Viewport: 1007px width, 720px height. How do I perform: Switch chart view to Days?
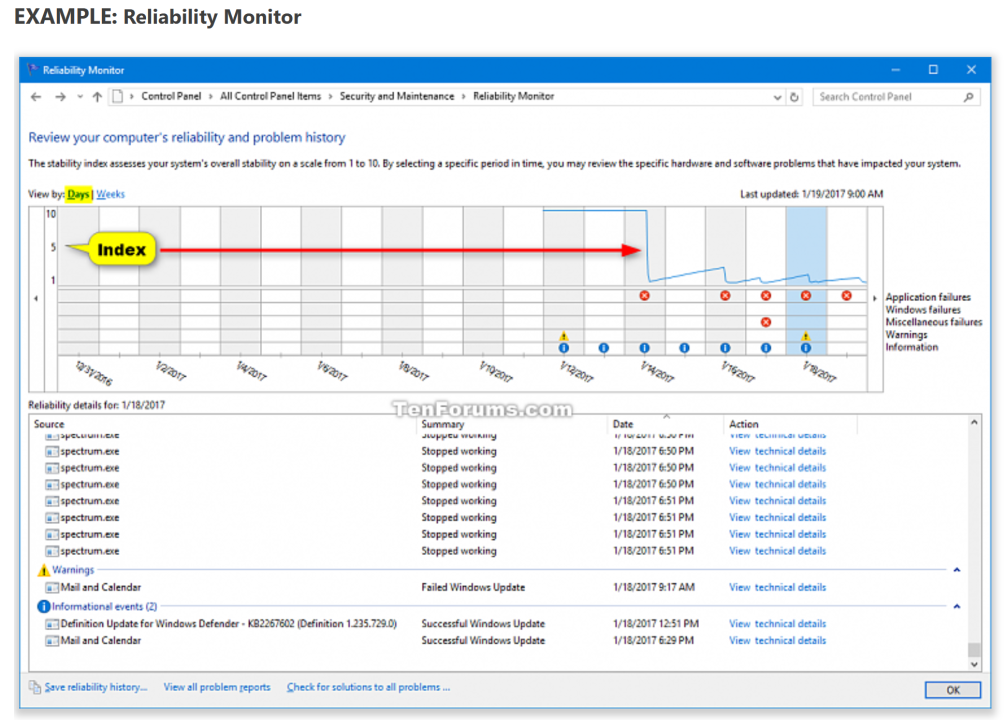point(78,194)
